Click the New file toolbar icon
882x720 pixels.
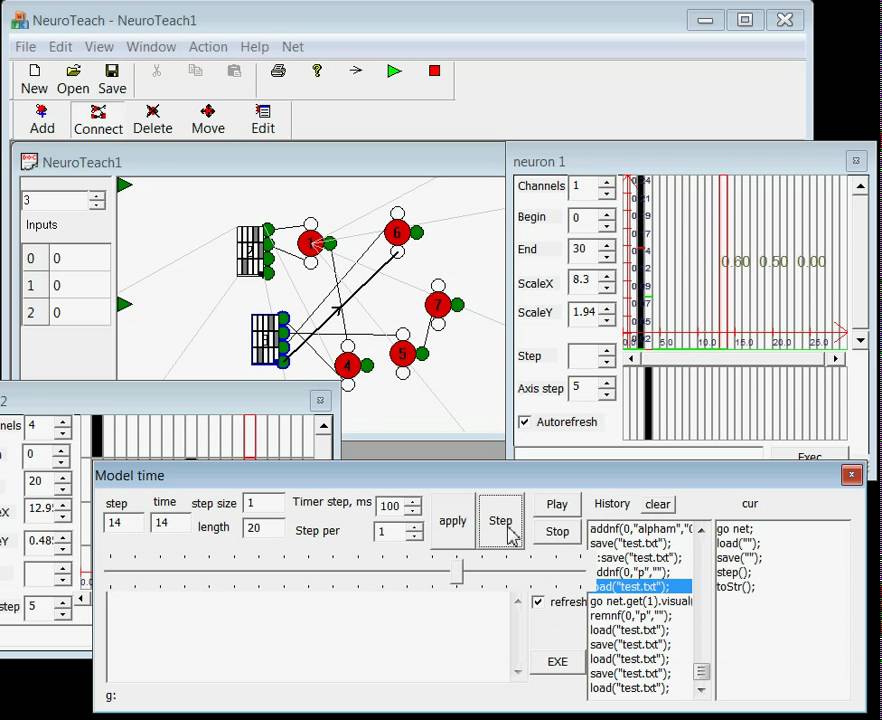34,71
